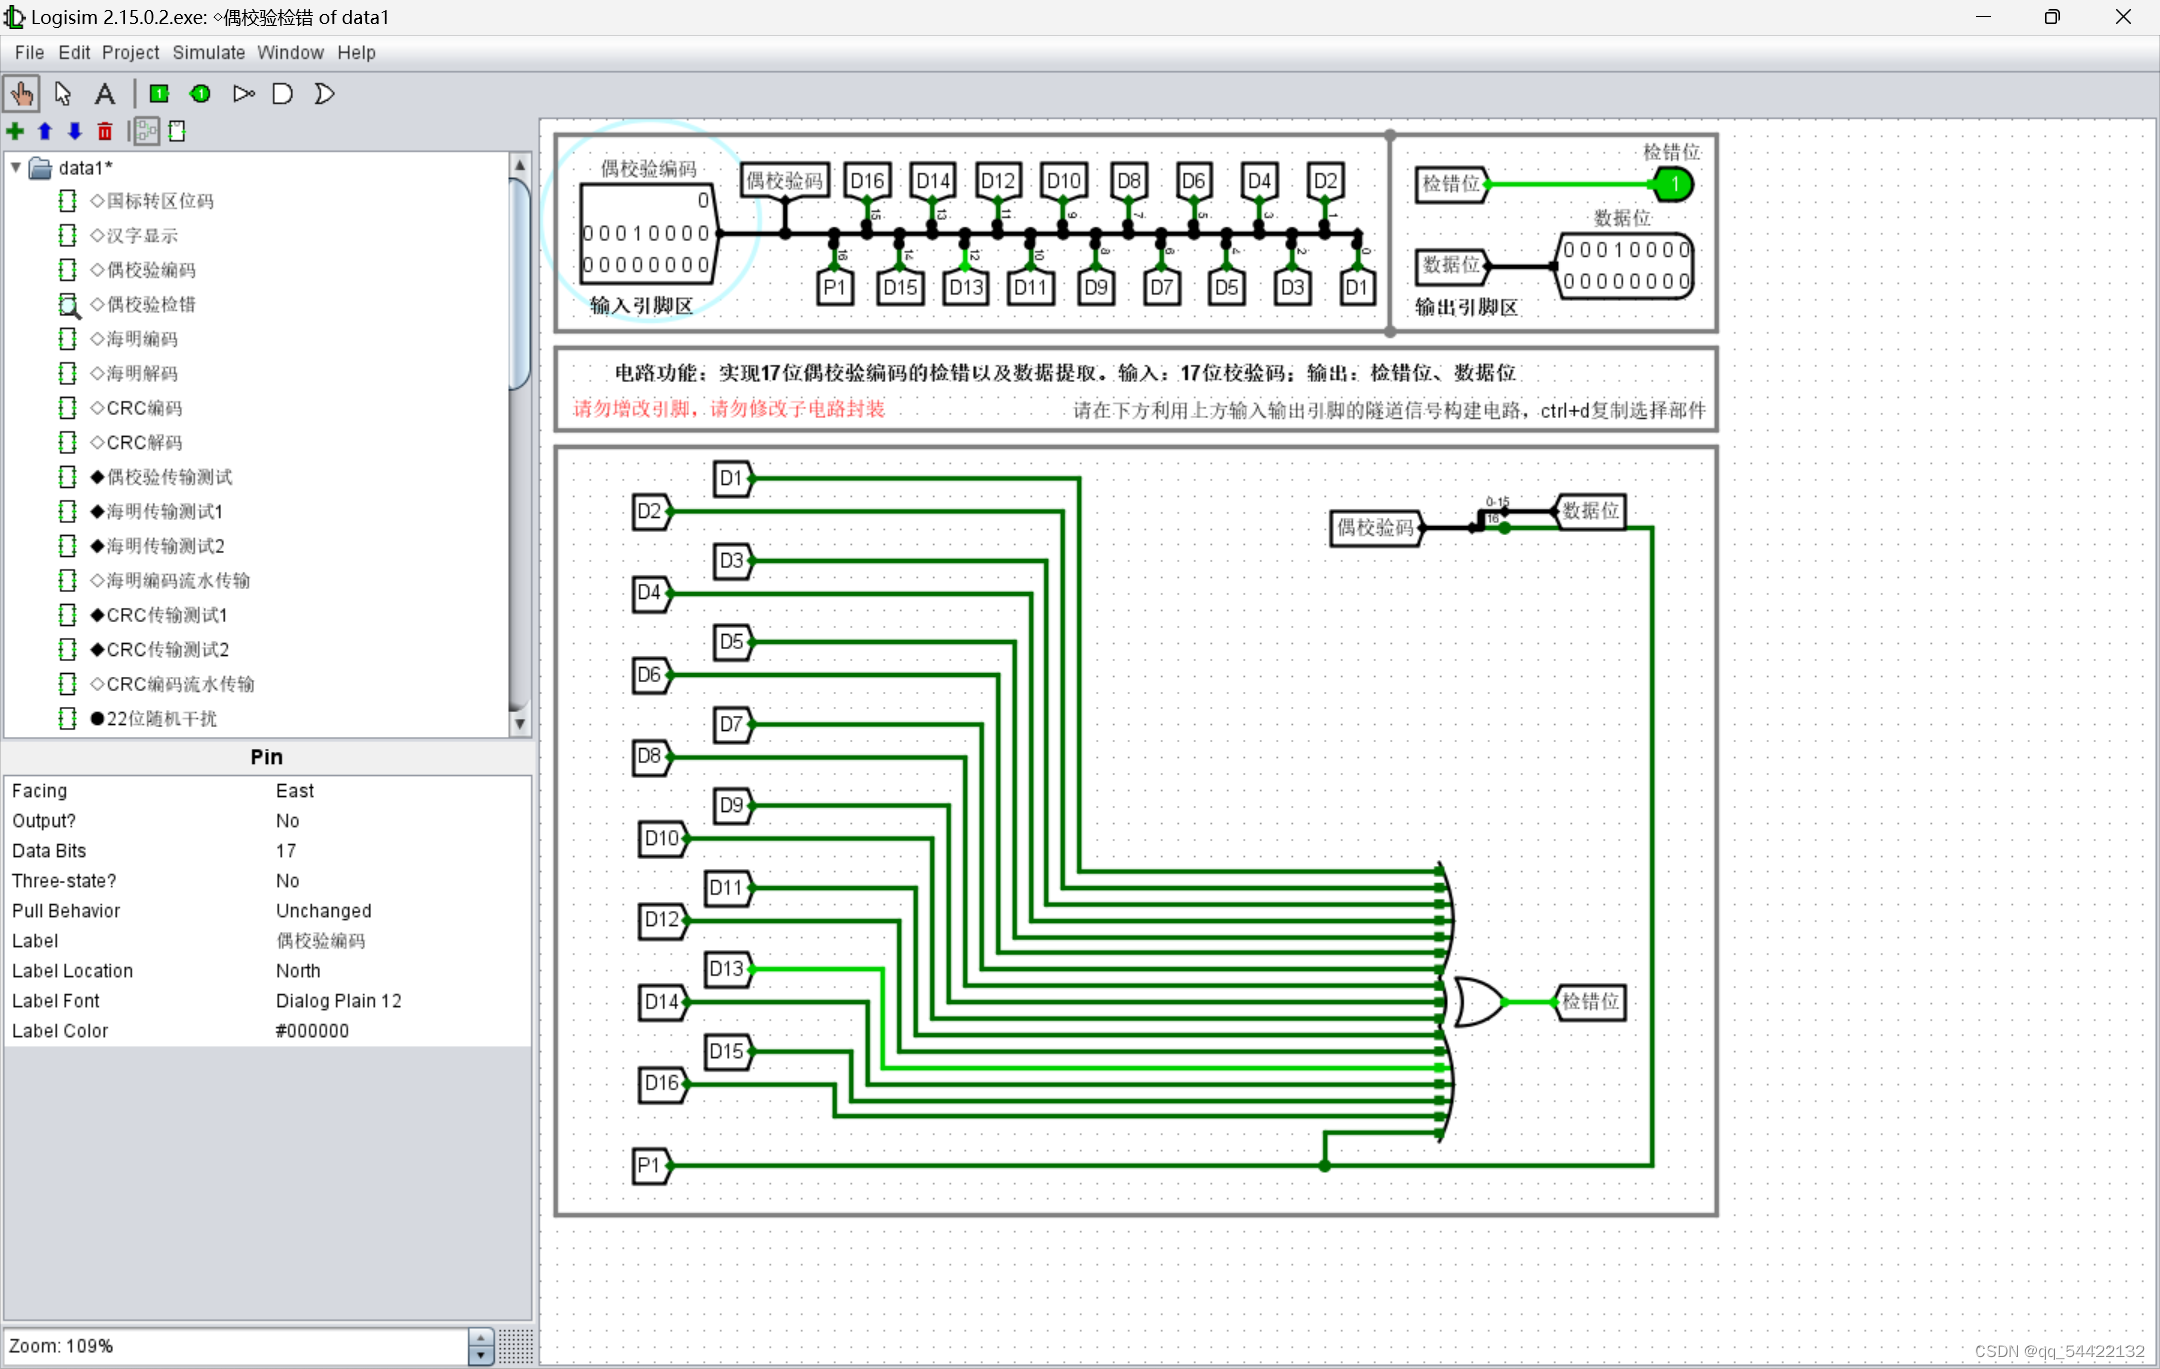Toggle to circuit layout editing view
The height and width of the screenshot is (1369, 2160).
147,131
